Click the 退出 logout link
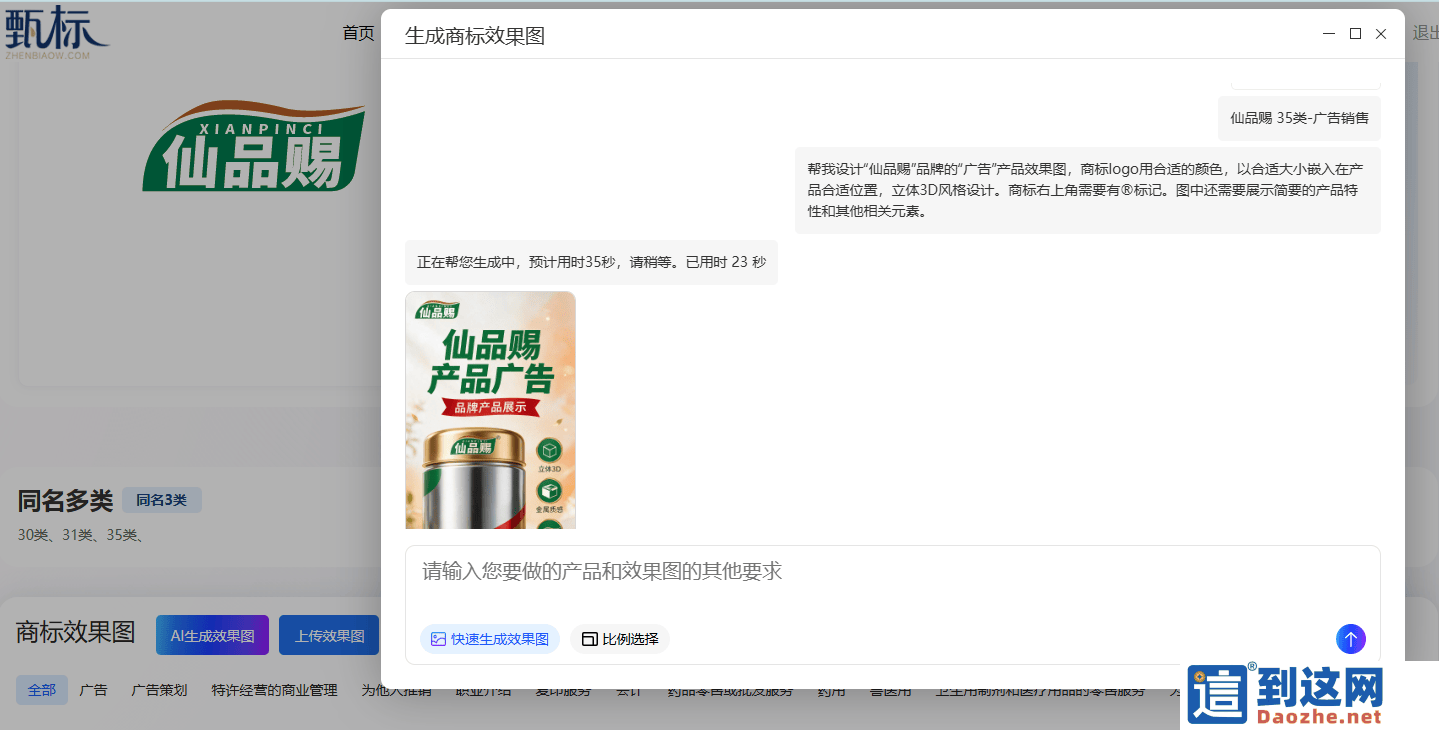The image size is (1439, 730). [1426, 33]
